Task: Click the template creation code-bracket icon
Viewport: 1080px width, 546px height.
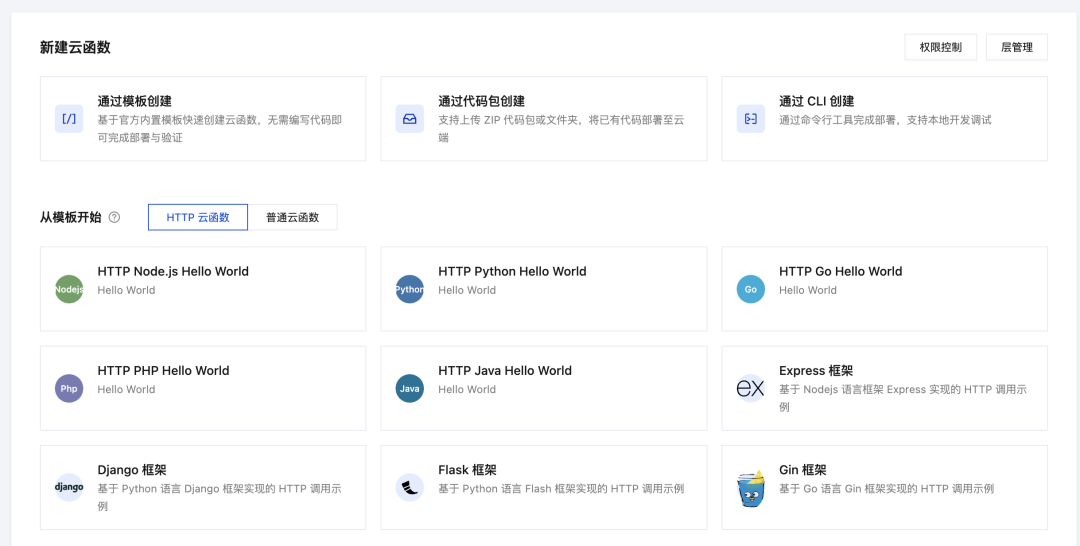Action: point(69,119)
